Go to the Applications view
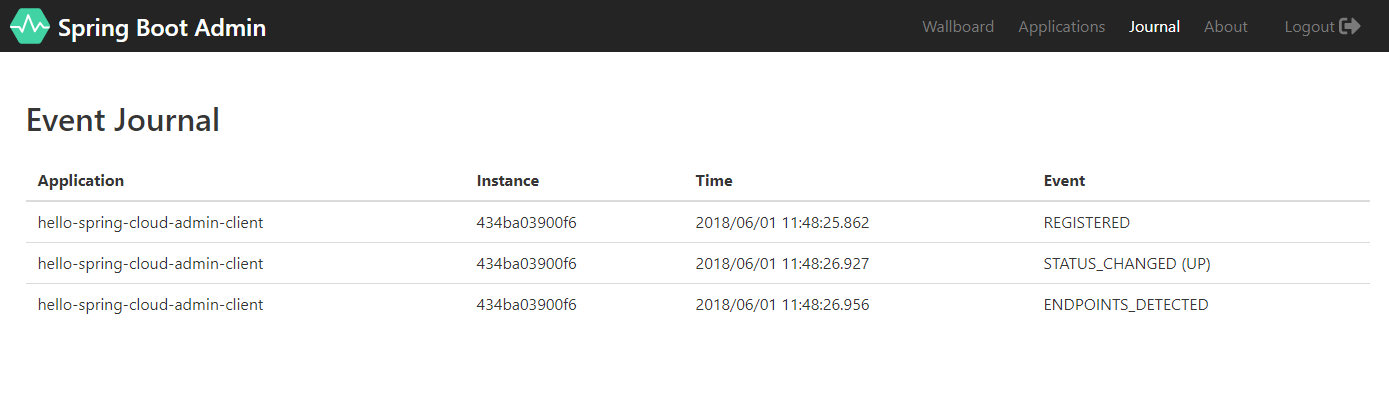Image resolution: width=1389 pixels, height=405 pixels. click(1061, 27)
